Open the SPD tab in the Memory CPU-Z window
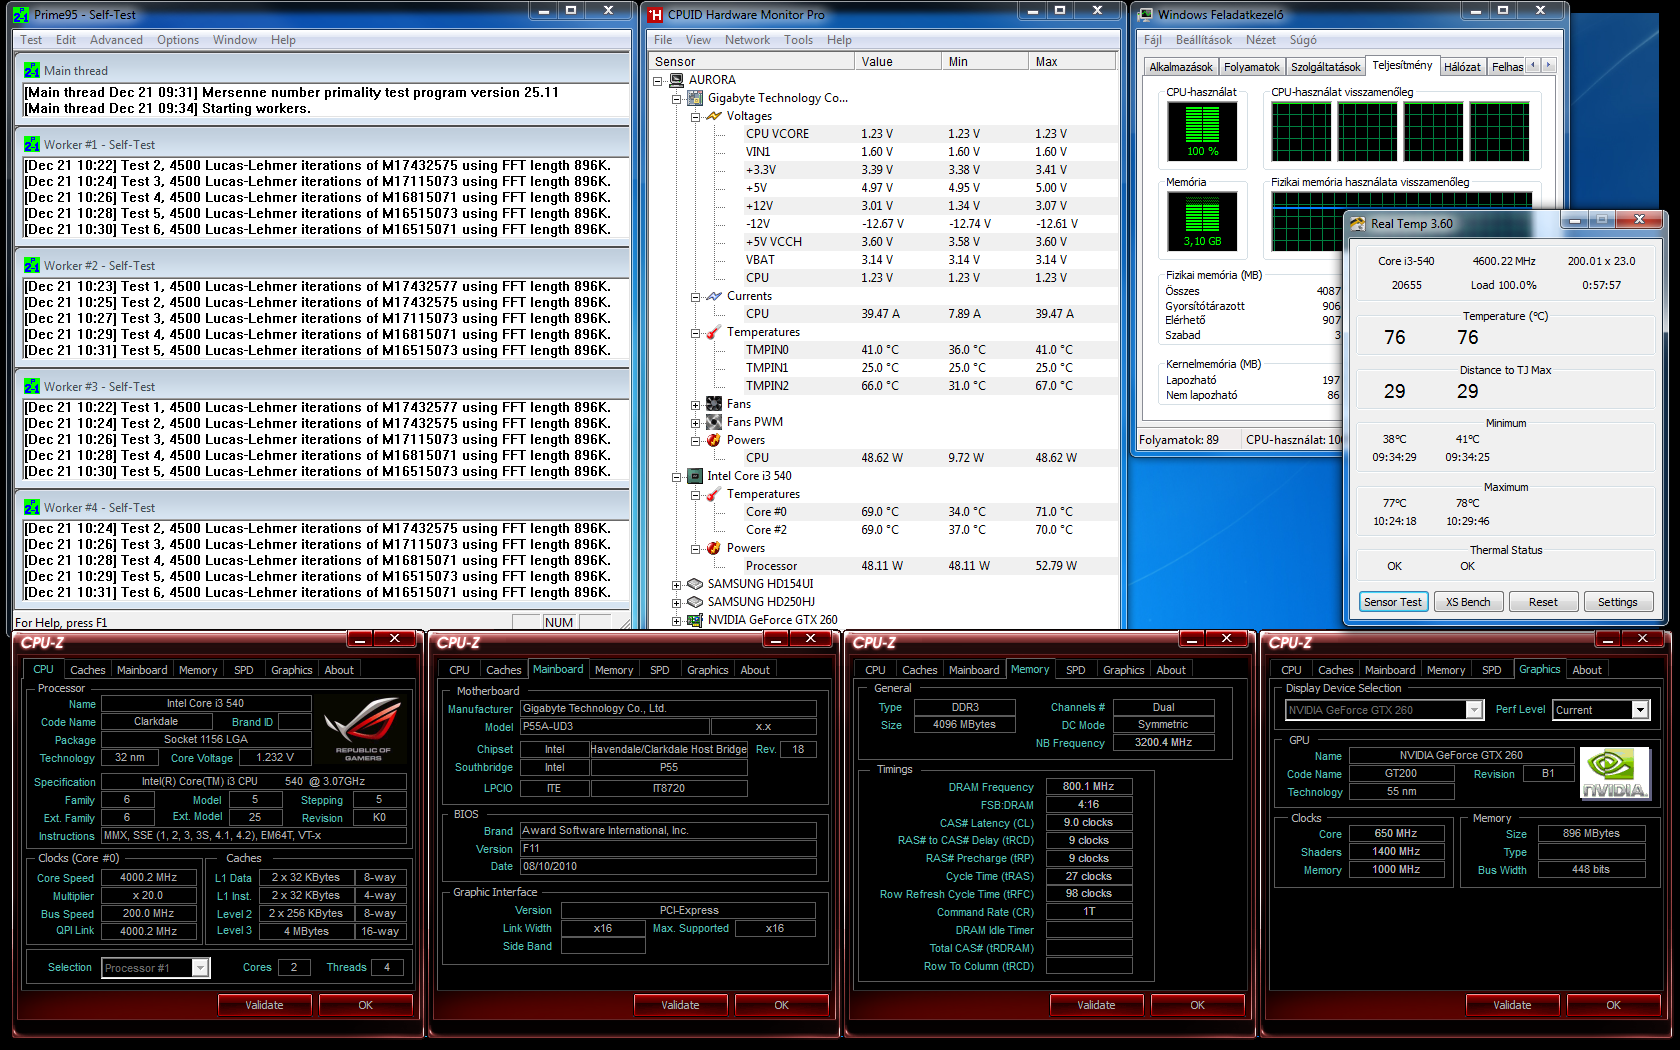This screenshot has height=1050, width=1680. tap(1076, 670)
